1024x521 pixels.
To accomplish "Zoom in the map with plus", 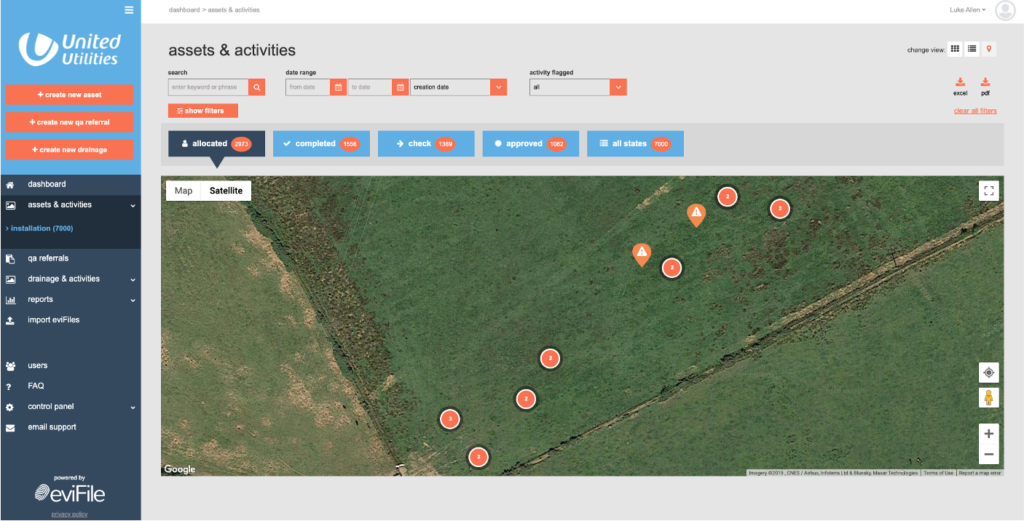I will (989, 434).
